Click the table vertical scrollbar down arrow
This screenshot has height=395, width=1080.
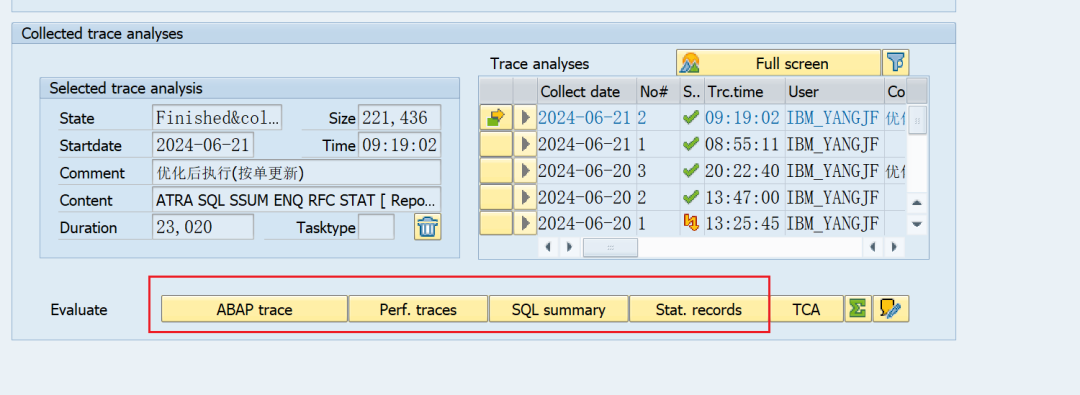[x=917, y=224]
